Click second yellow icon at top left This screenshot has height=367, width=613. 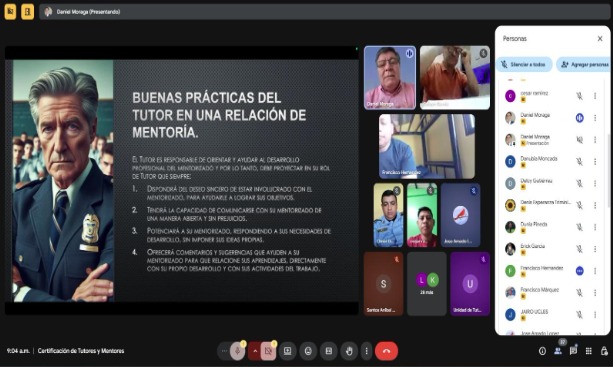click(27, 12)
